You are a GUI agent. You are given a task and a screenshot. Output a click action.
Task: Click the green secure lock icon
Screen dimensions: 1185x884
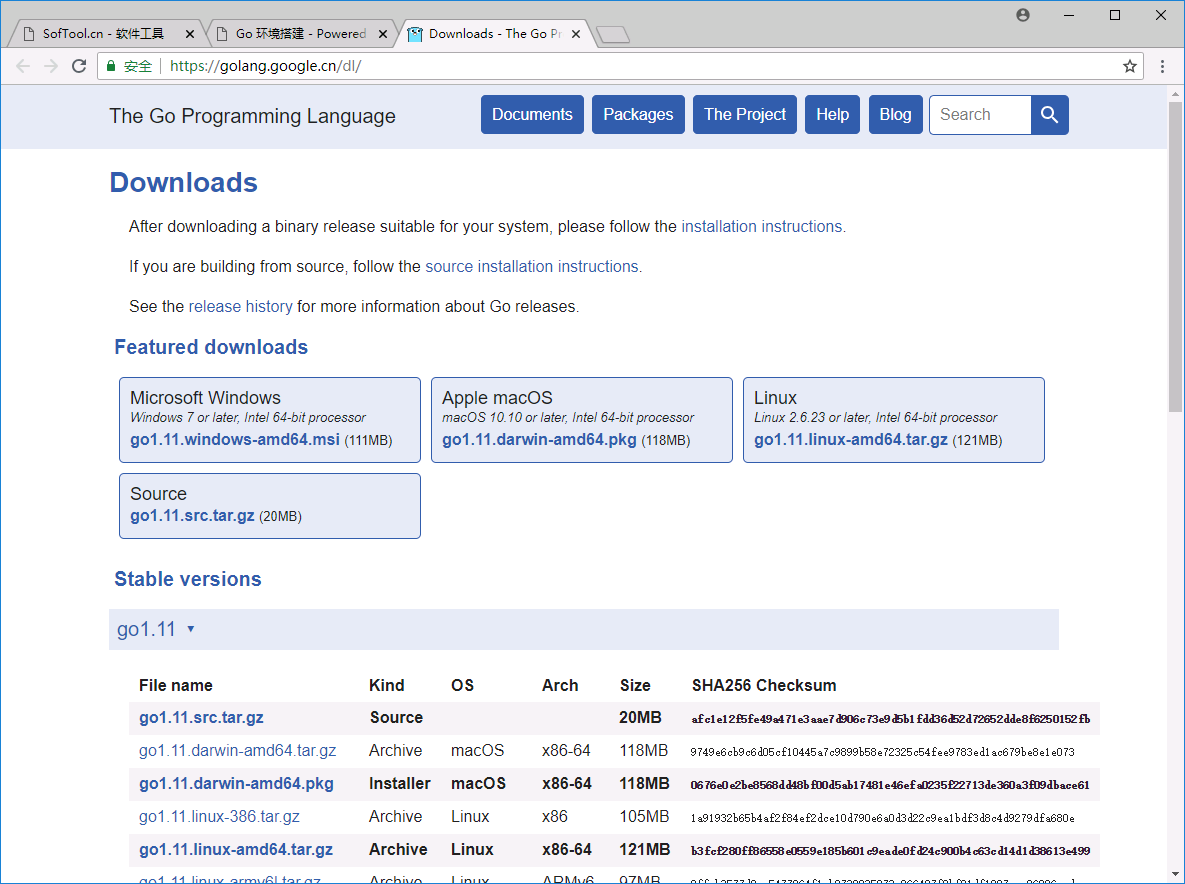pos(111,66)
